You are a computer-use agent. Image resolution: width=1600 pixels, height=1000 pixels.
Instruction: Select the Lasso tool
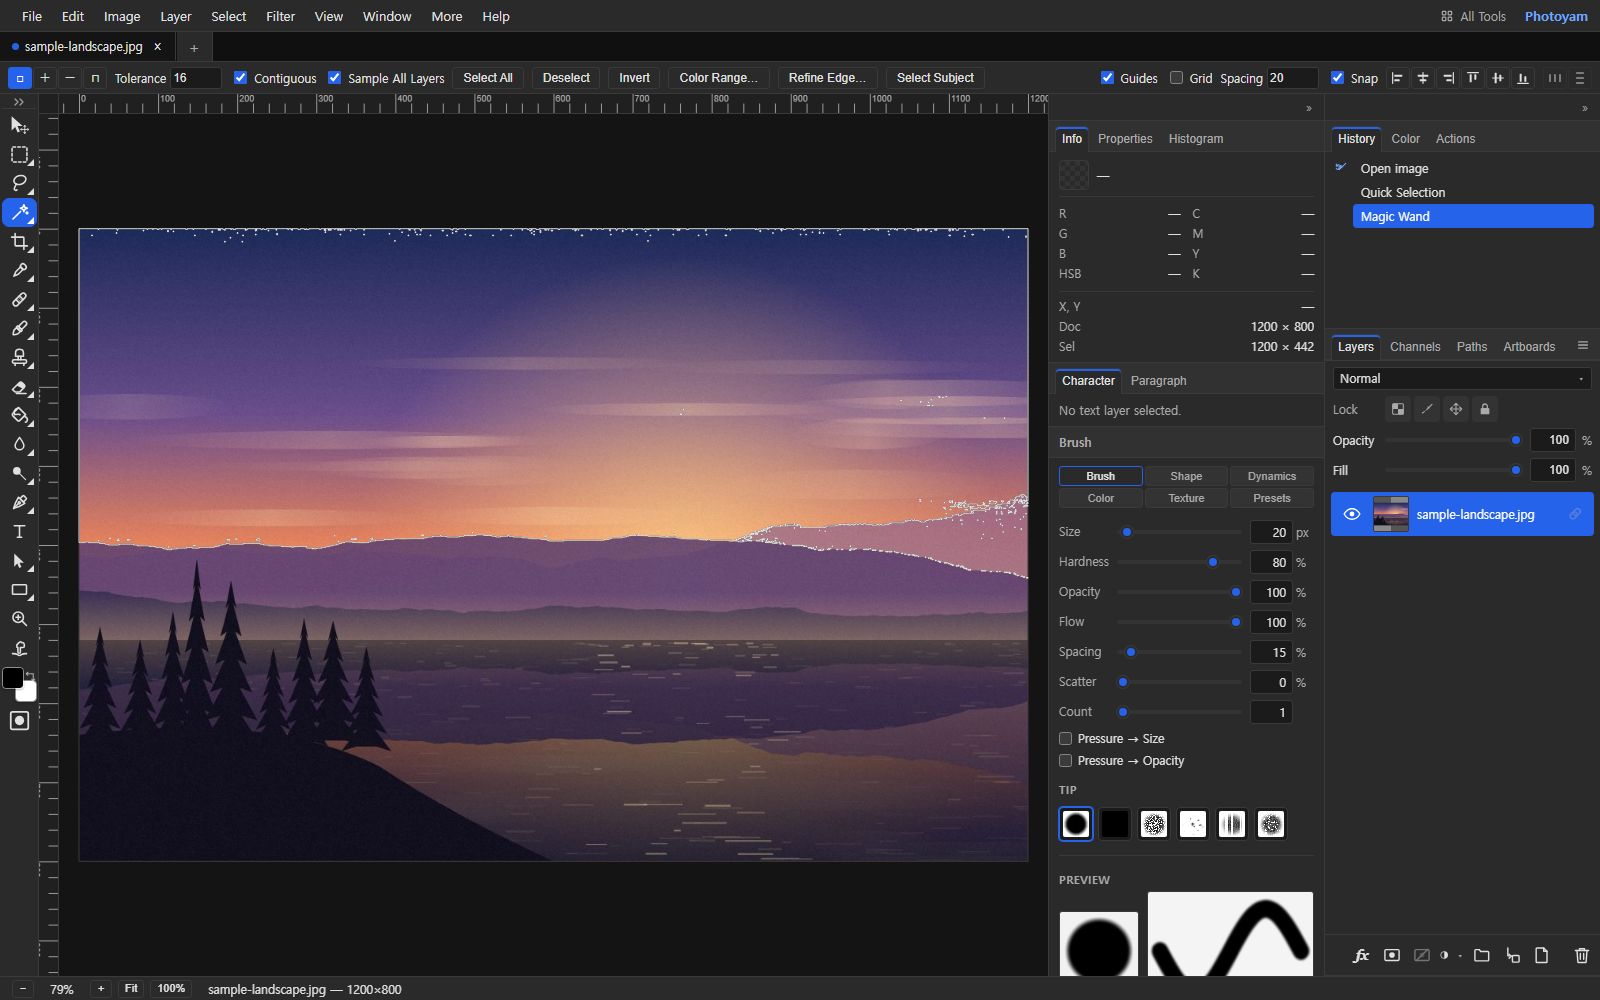[x=19, y=183]
